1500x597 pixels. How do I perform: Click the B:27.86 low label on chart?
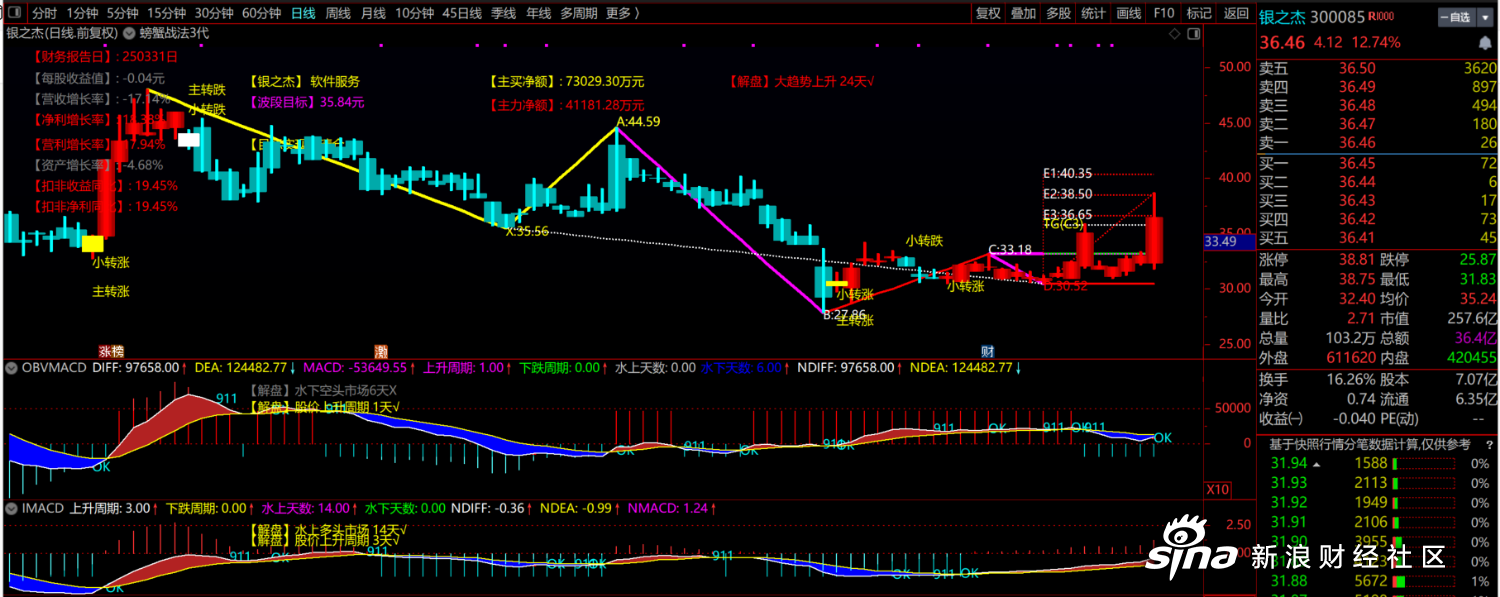pyautogui.click(x=844, y=314)
